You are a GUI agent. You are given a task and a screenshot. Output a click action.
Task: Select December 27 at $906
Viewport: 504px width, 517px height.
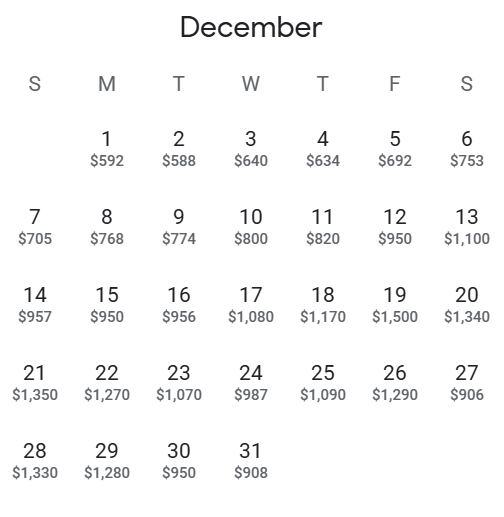pyautogui.click(x=467, y=383)
